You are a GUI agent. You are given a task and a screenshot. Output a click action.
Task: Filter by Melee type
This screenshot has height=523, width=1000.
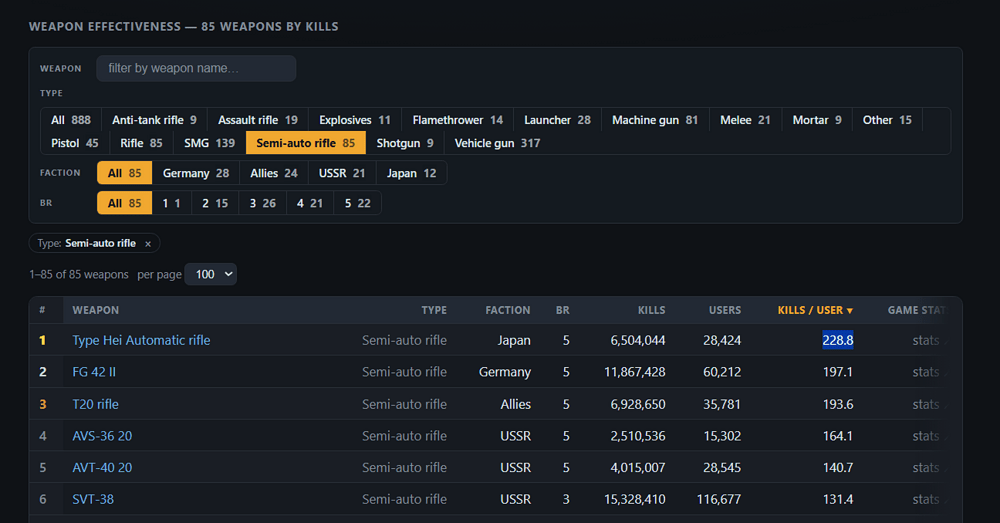tap(746, 120)
